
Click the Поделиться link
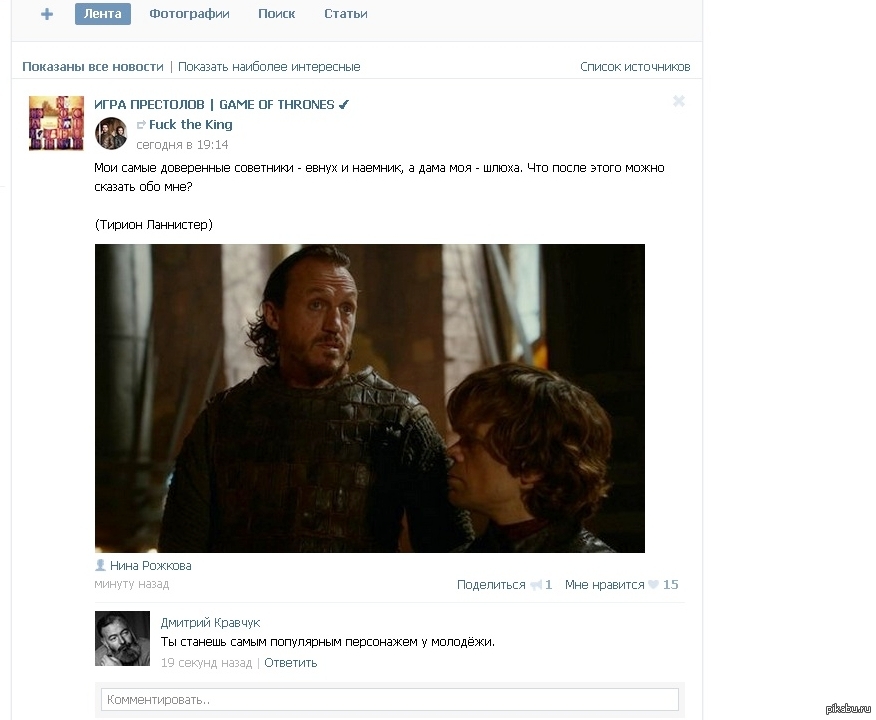491,585
